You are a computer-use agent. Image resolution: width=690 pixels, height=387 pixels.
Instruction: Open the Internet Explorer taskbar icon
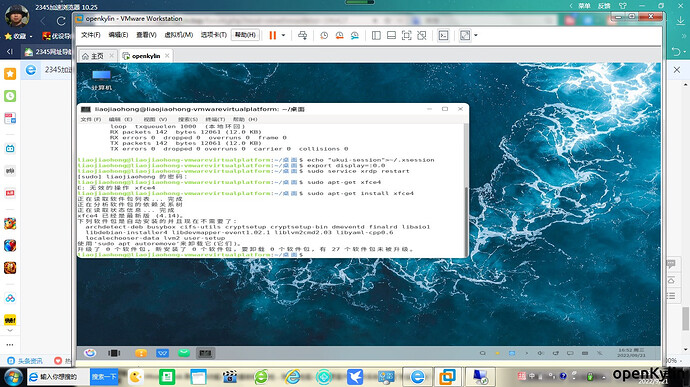292,377
